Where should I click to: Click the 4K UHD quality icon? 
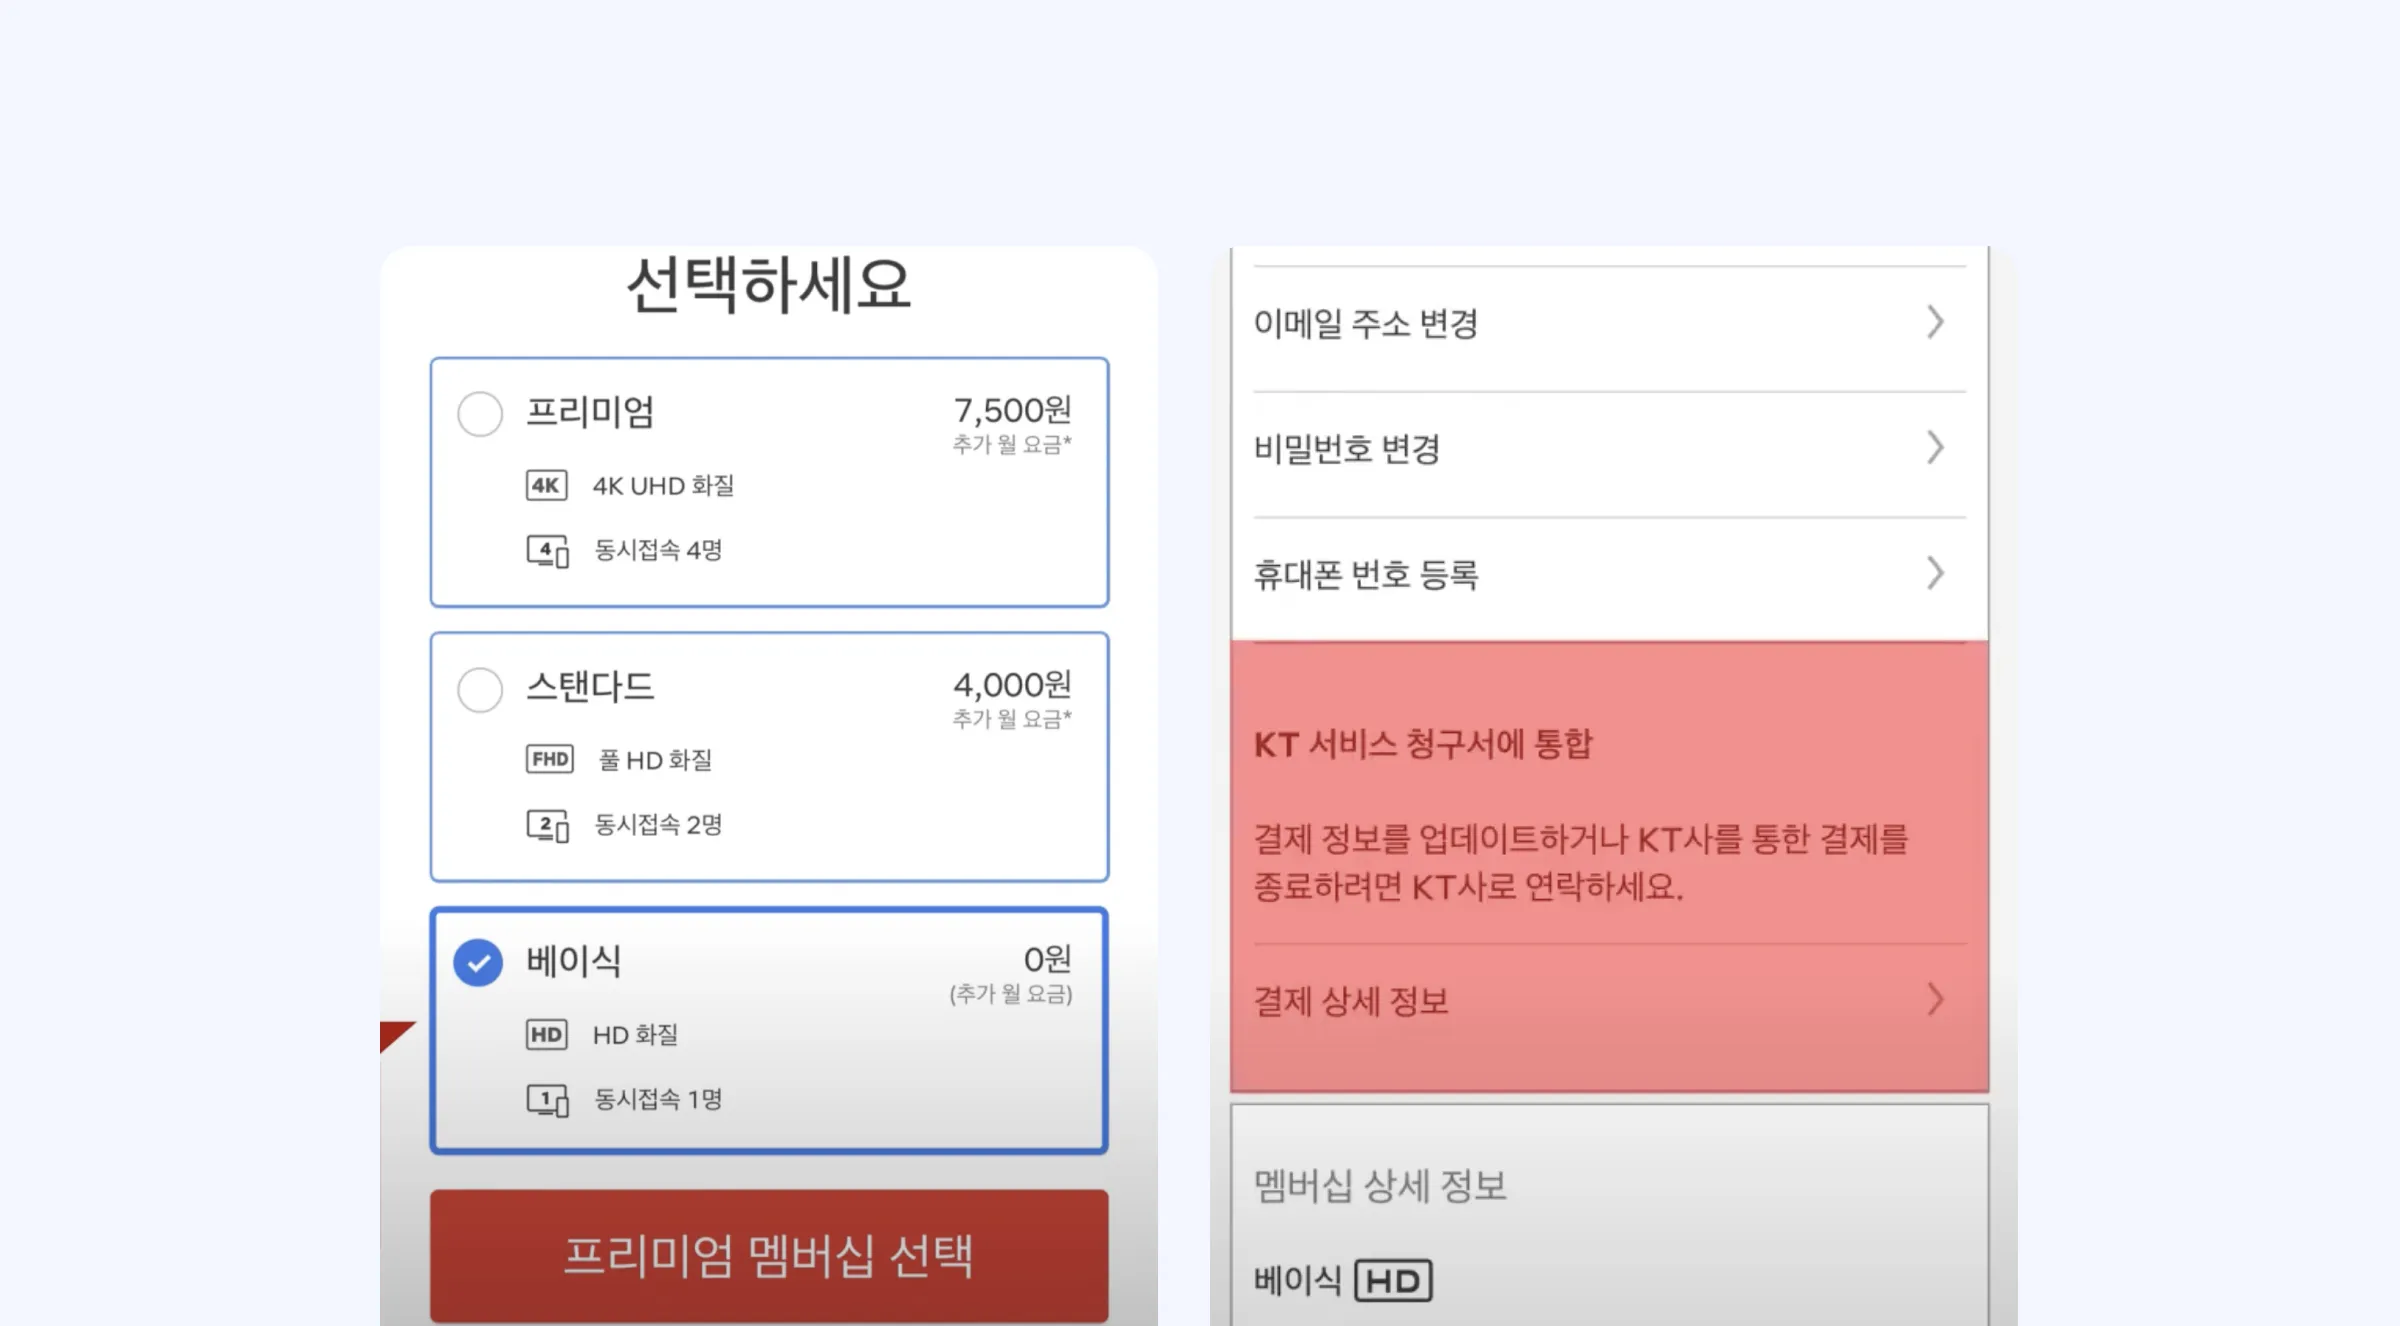547,485
